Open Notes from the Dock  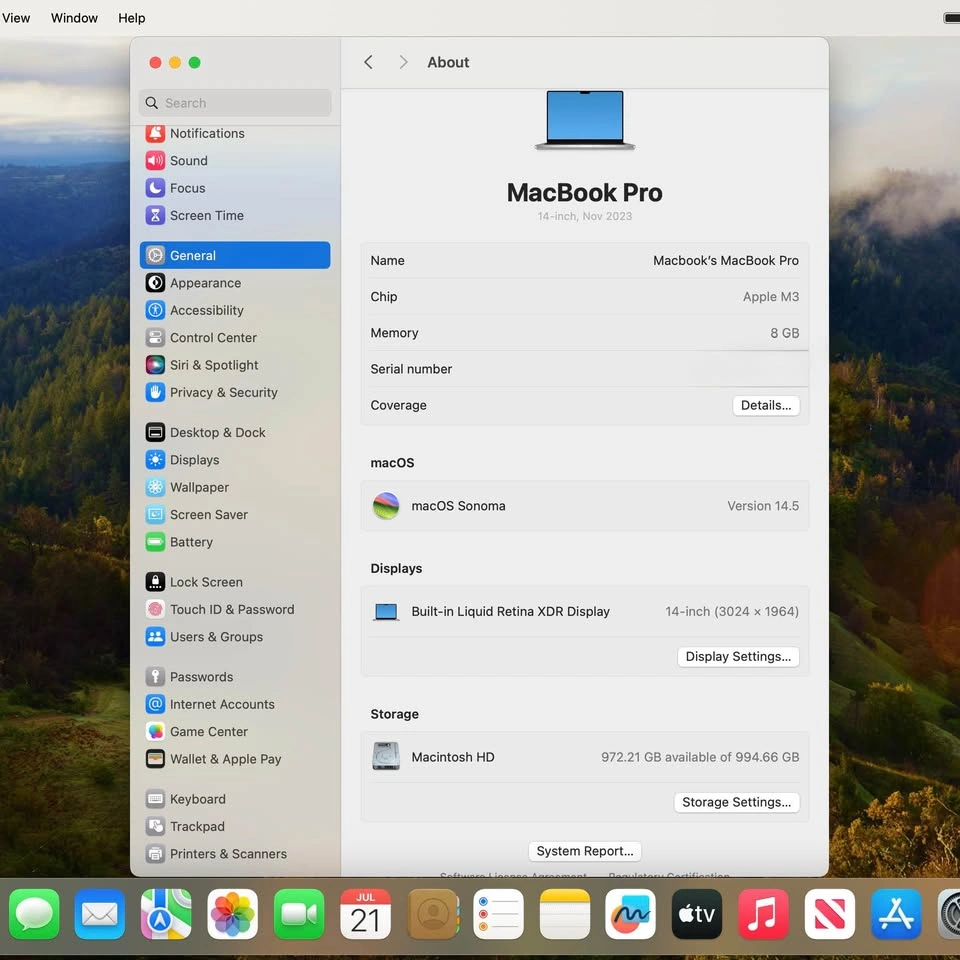565,914
